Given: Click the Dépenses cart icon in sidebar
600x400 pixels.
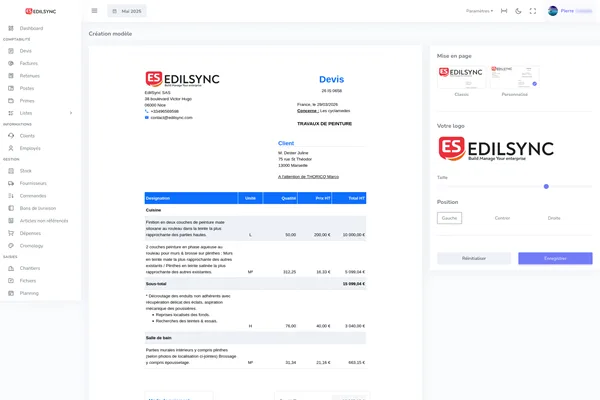Looking at the screenshot, I should [x=10, y=232].
